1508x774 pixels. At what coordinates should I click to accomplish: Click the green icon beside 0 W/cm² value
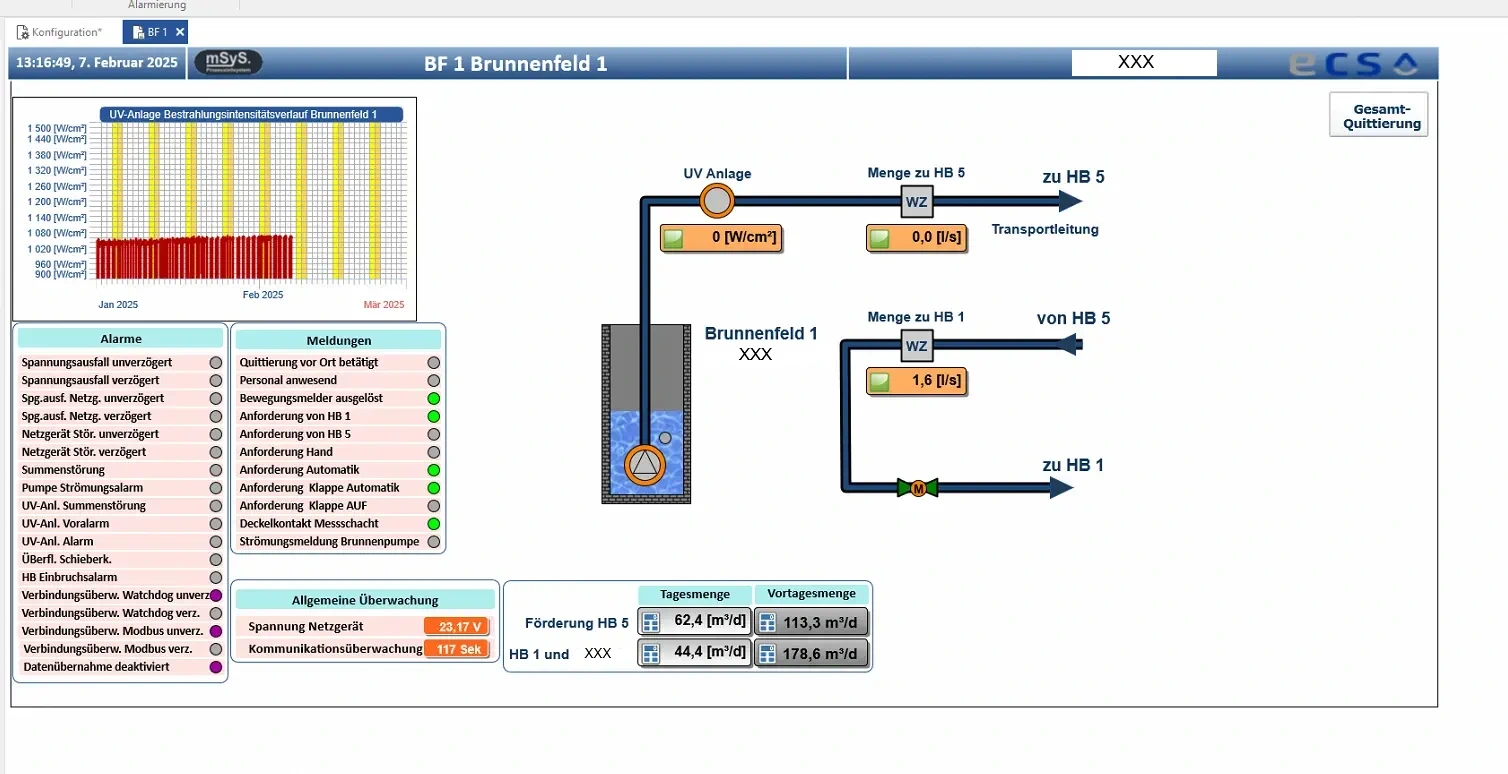(675, 238)
